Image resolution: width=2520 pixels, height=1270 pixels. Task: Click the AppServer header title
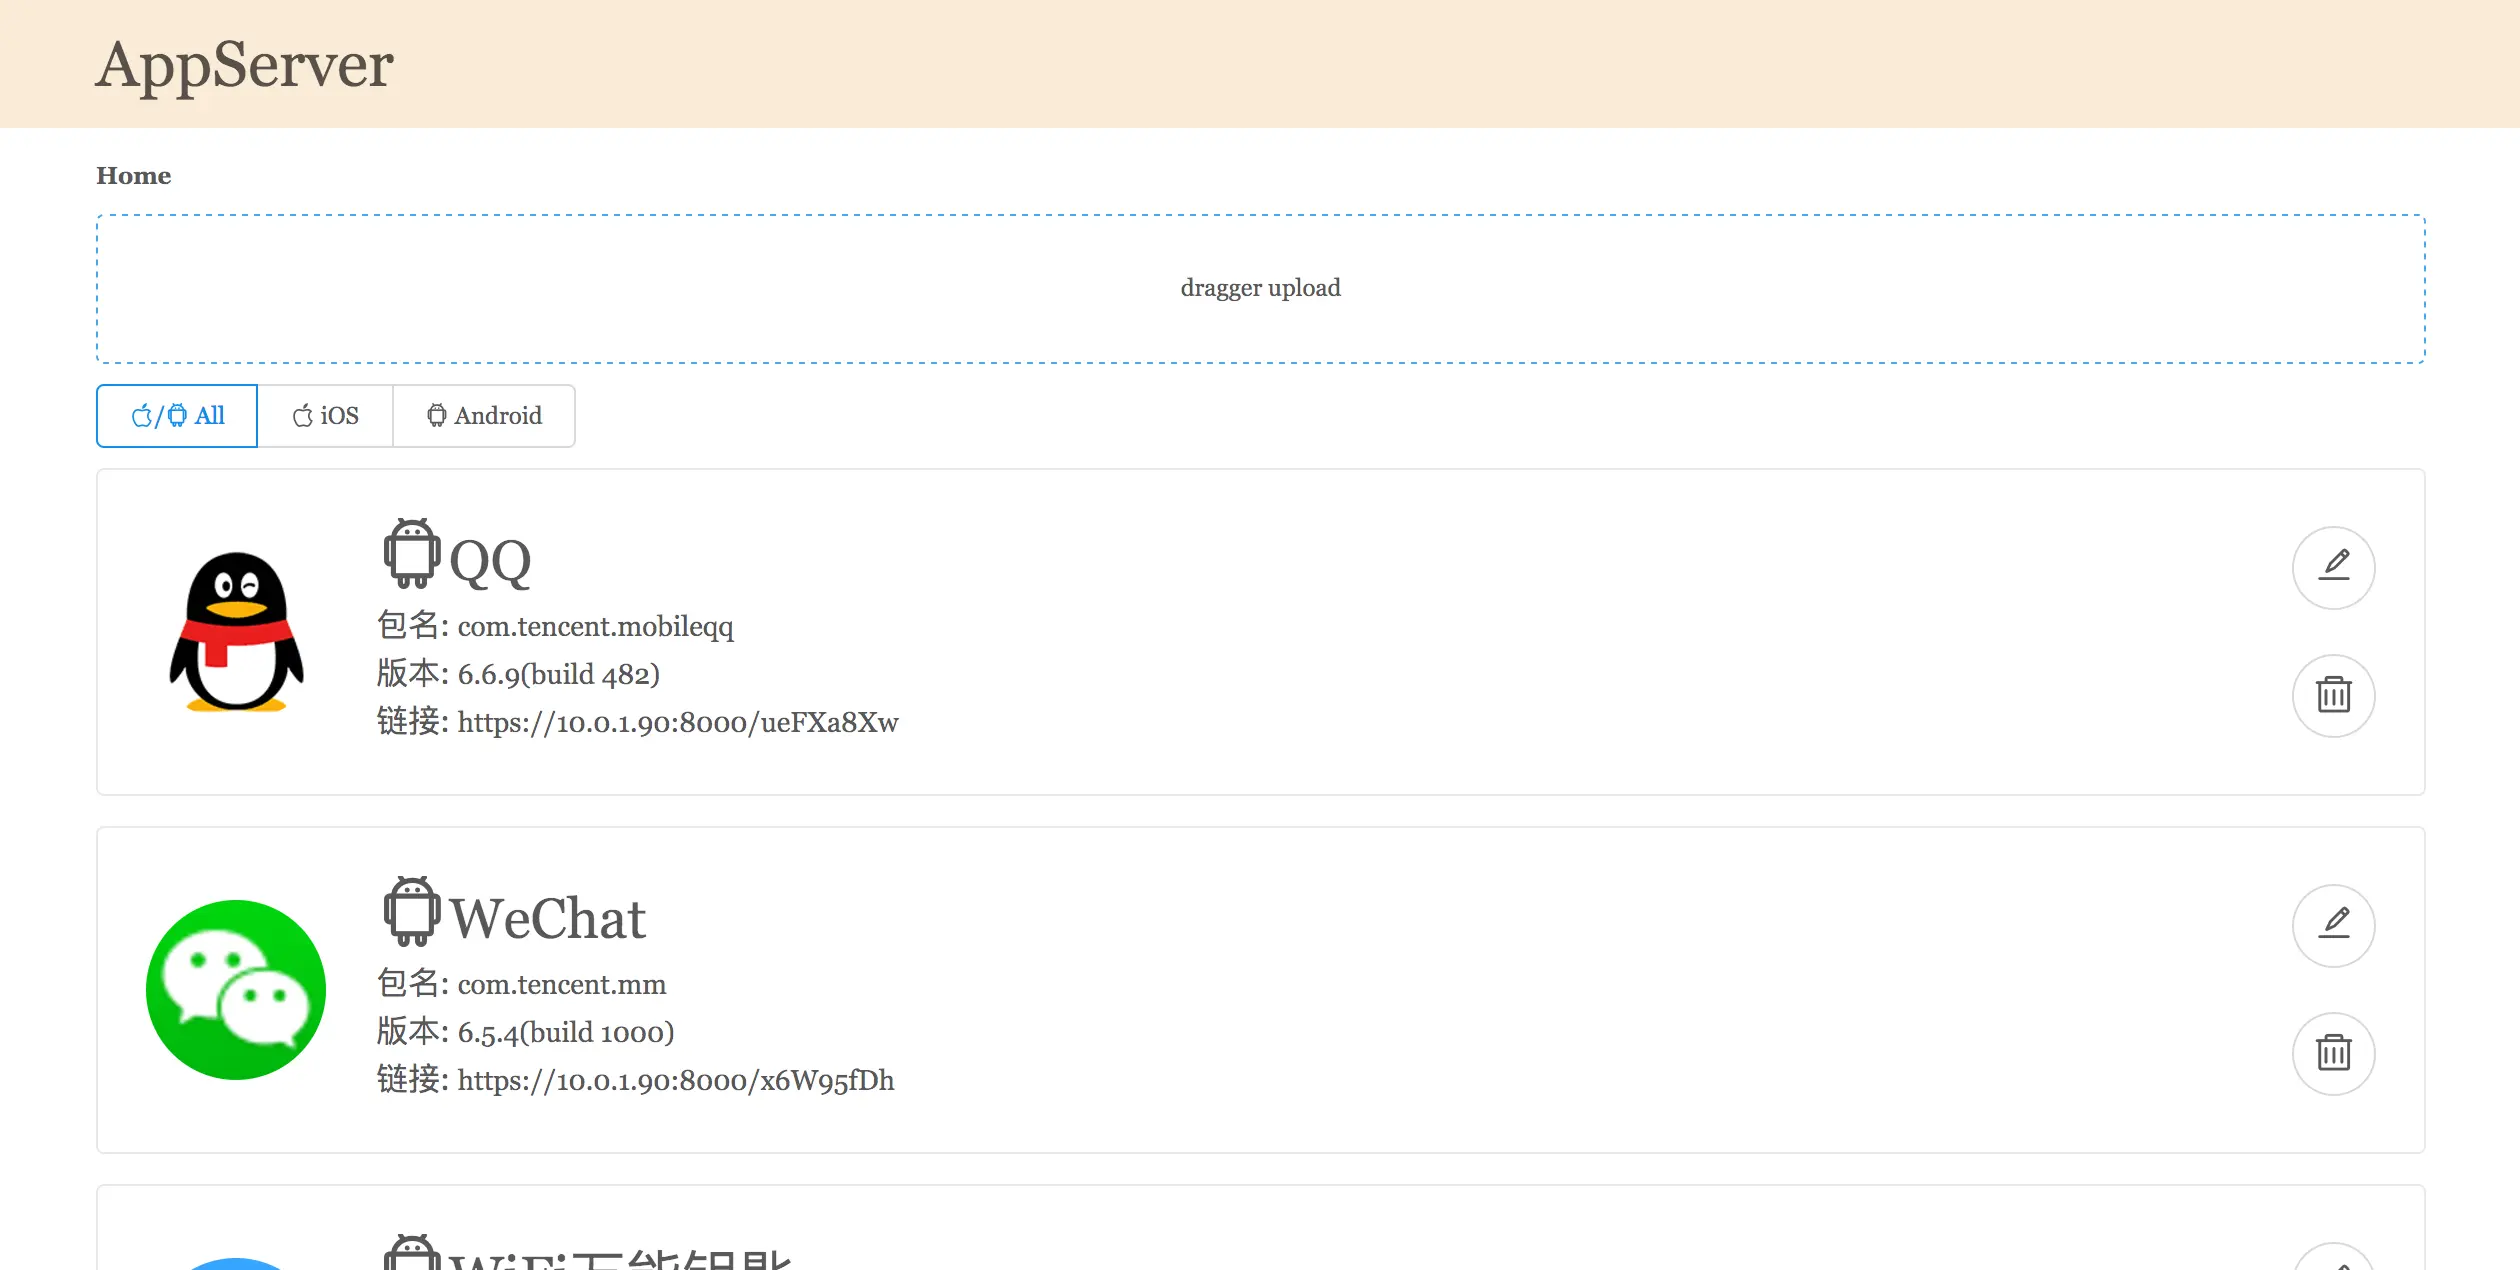click(x=244, y=65)
